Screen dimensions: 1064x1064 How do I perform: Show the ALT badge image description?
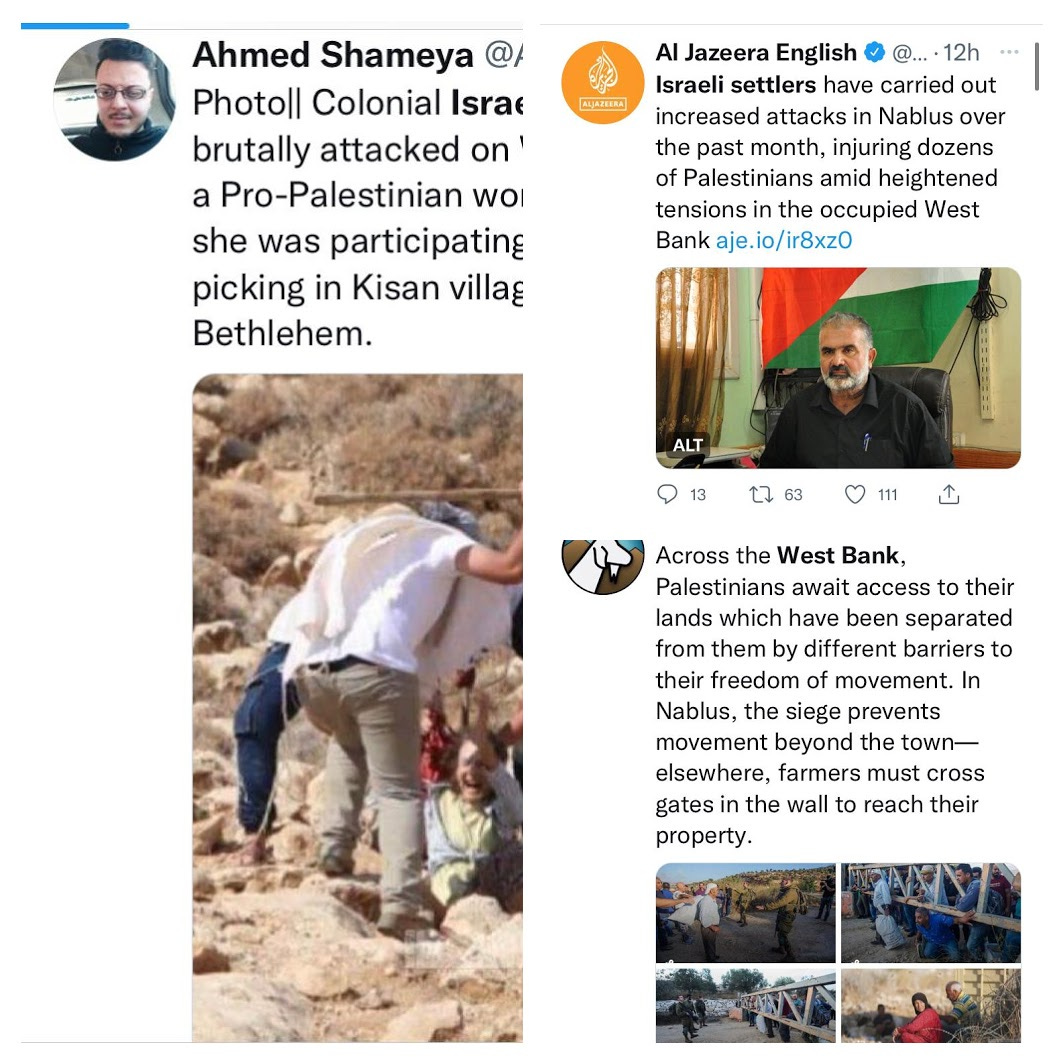point(687,444)
